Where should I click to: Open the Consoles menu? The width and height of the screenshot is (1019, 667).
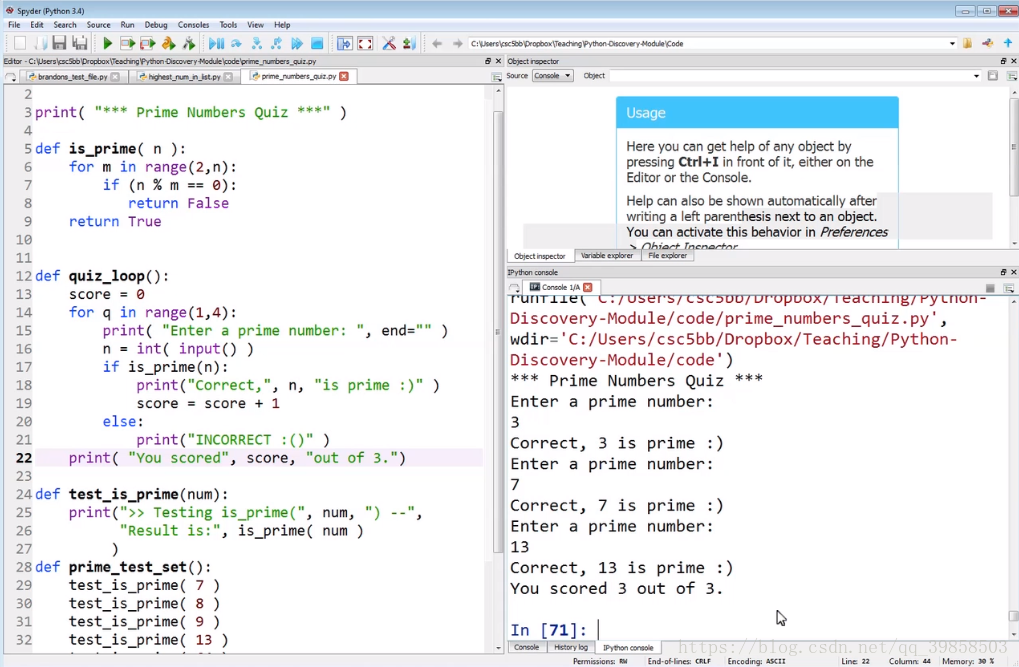point(194,25)
